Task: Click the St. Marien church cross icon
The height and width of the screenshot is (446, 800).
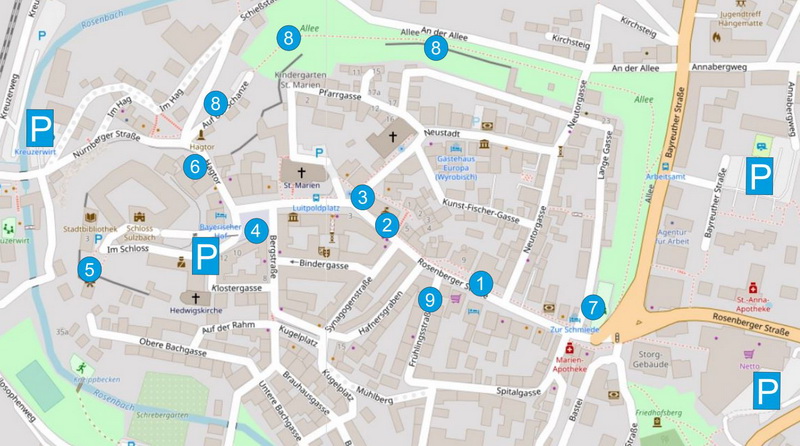Action: point(302,172)
